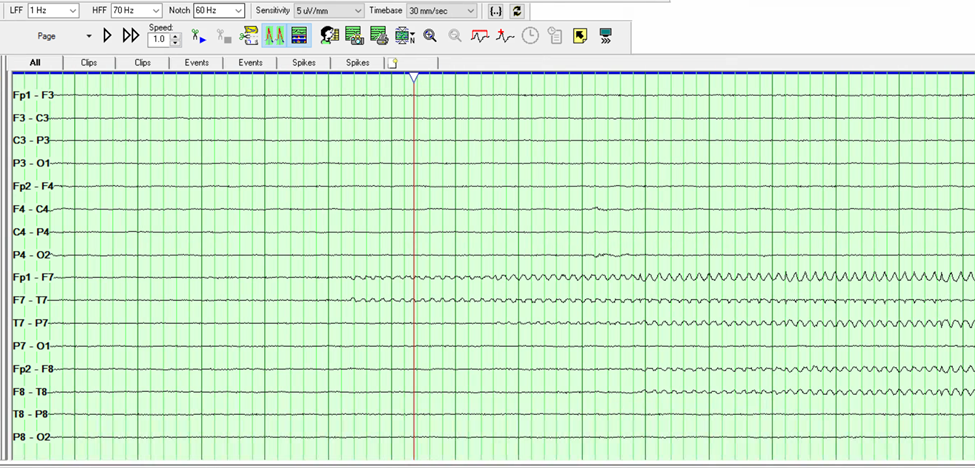The height and width of the screenshot is (468, 975).
Task: Toggle the highlighted montage display button
Action: [298, 36]
